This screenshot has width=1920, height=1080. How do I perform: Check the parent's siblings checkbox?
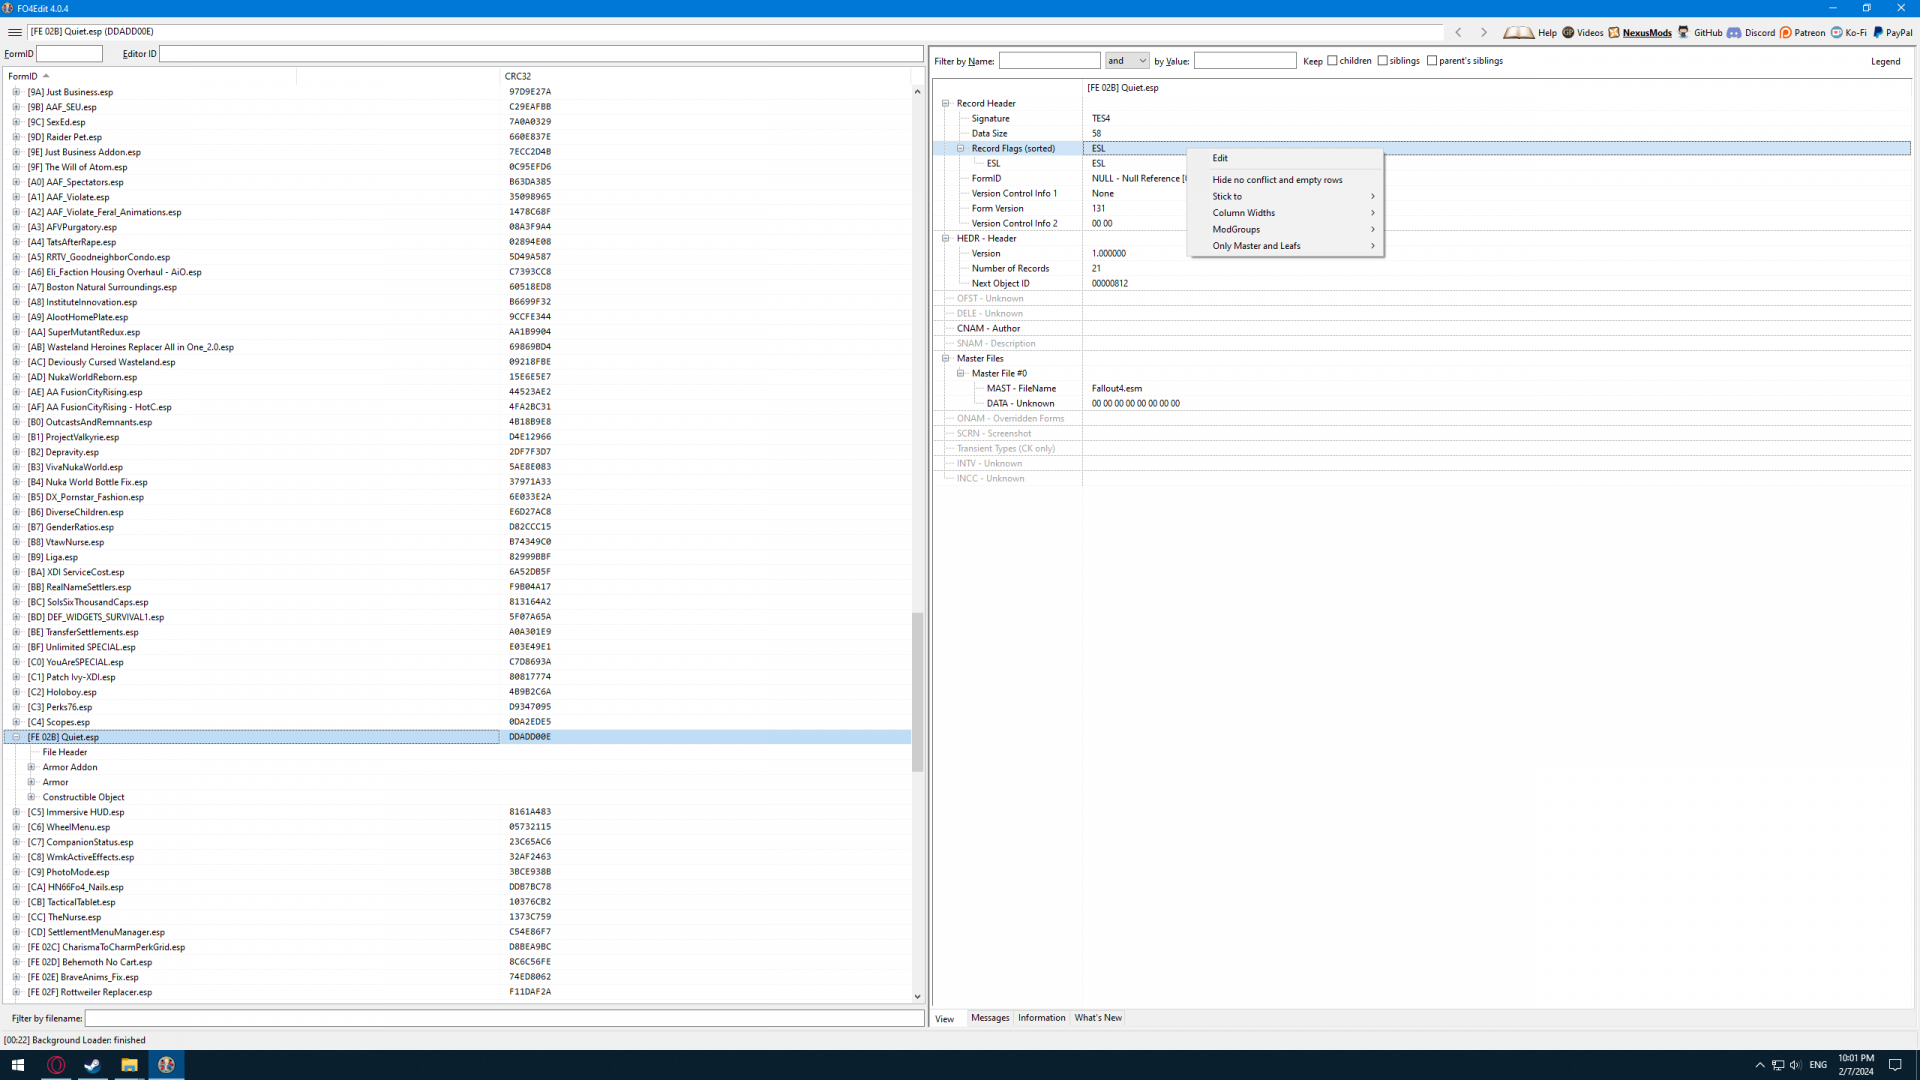1432,61
